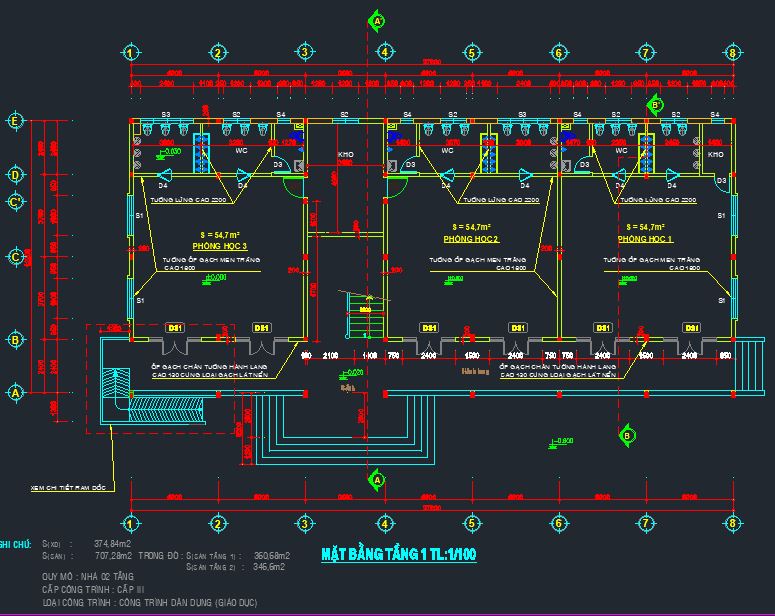Pick the axis bubble labeled C'
The height and width of the screenshot is (616, 775).
click(x=15, y=202)
